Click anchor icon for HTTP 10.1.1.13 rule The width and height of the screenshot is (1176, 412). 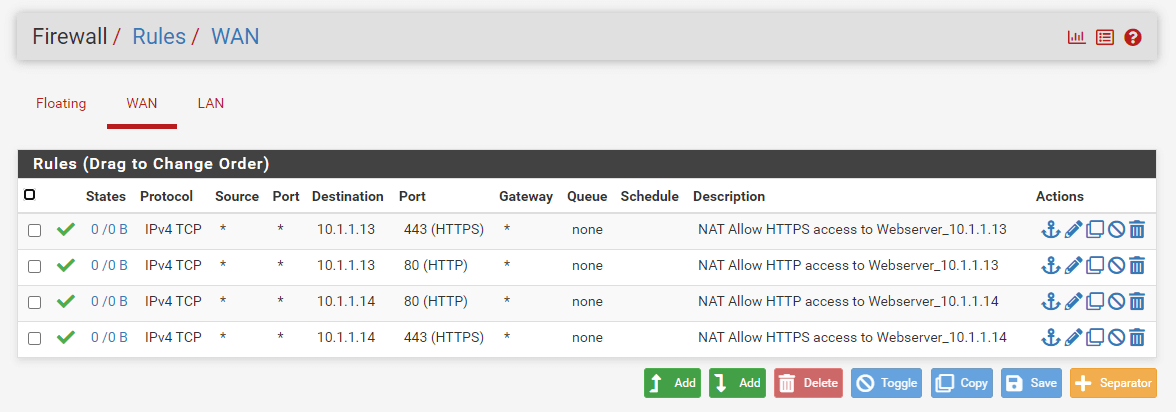(x=1051, y=265)
